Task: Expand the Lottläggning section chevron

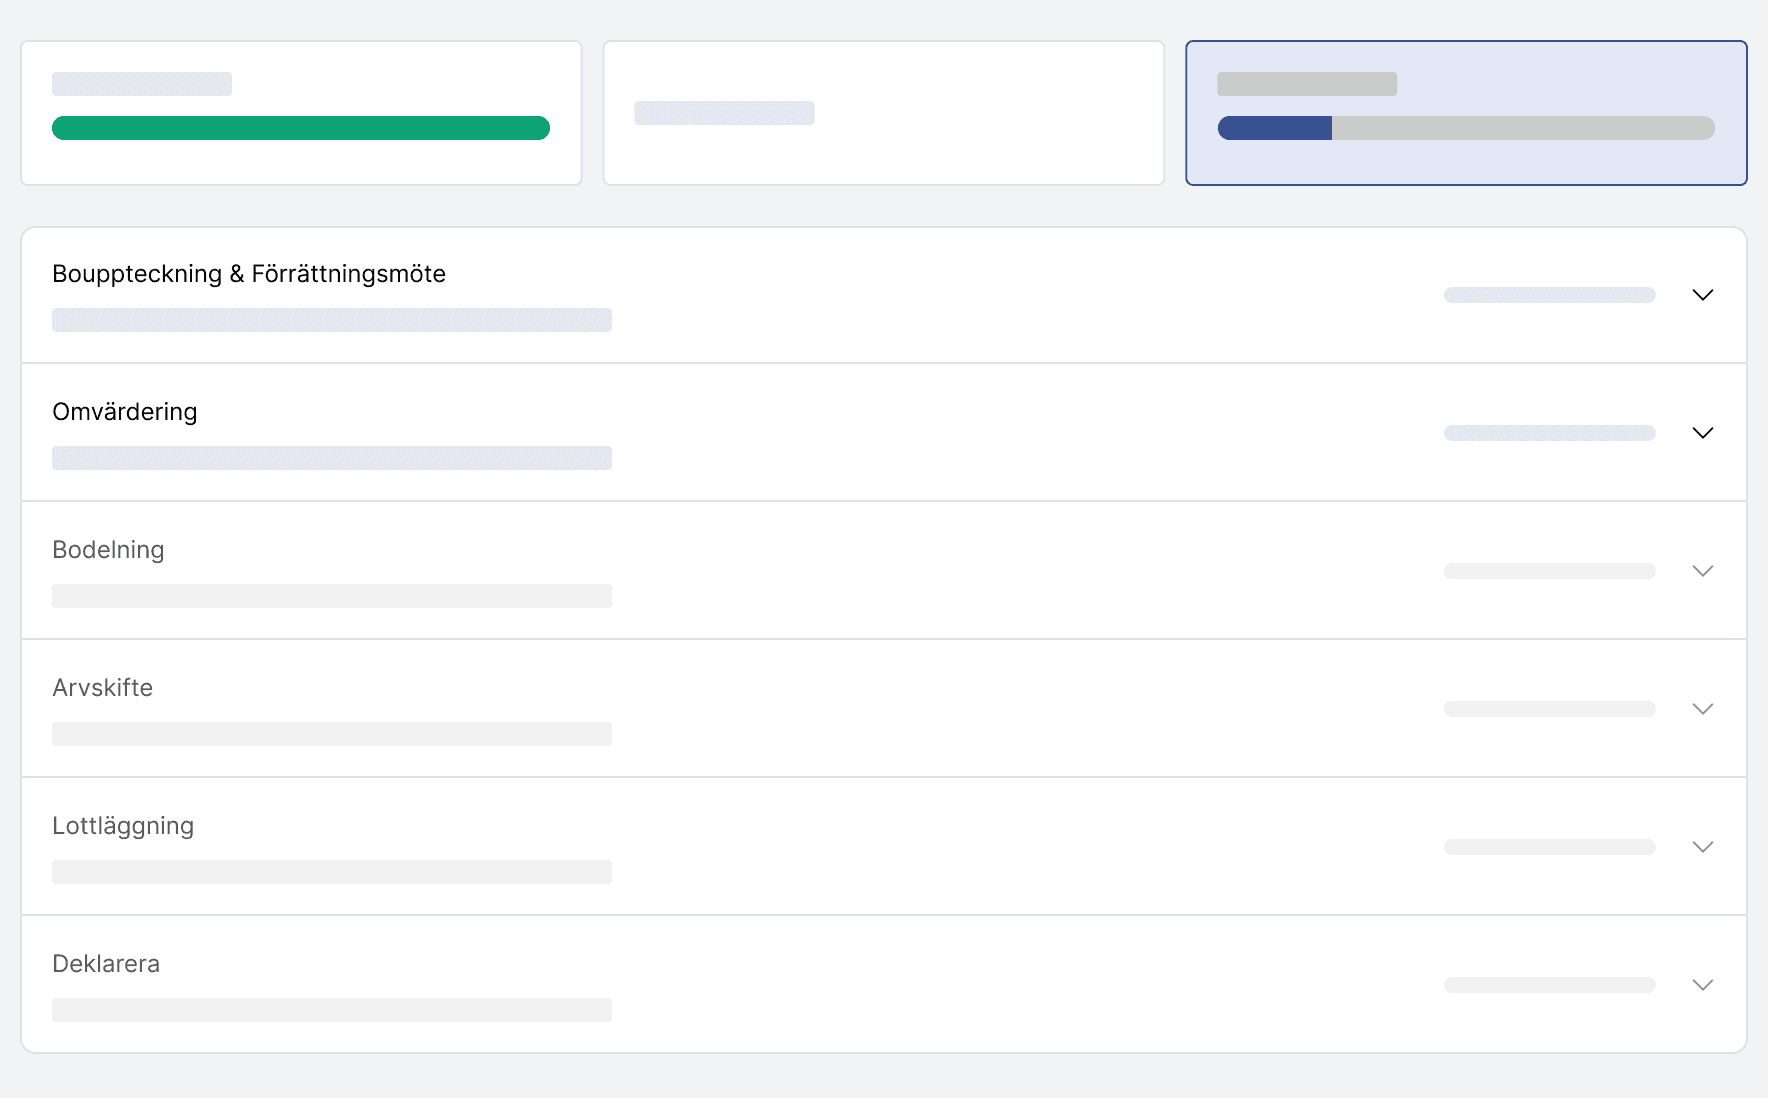Action: pyautogui.click(x=1702, y=847)
